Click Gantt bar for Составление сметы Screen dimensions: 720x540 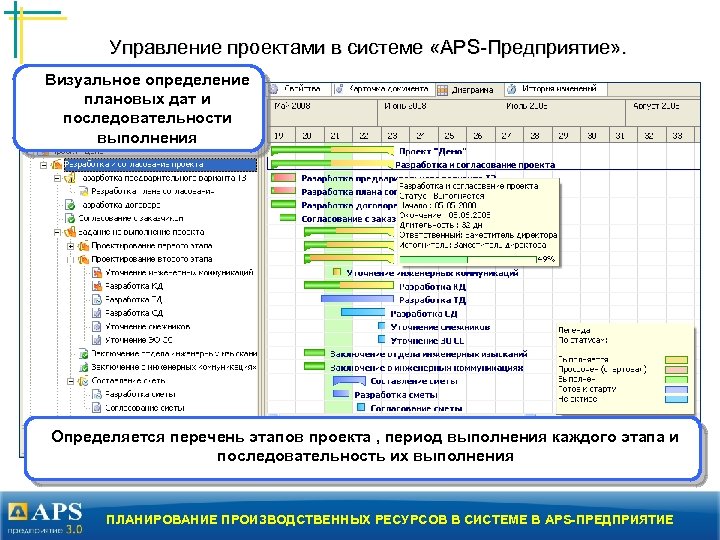(349, 381)
